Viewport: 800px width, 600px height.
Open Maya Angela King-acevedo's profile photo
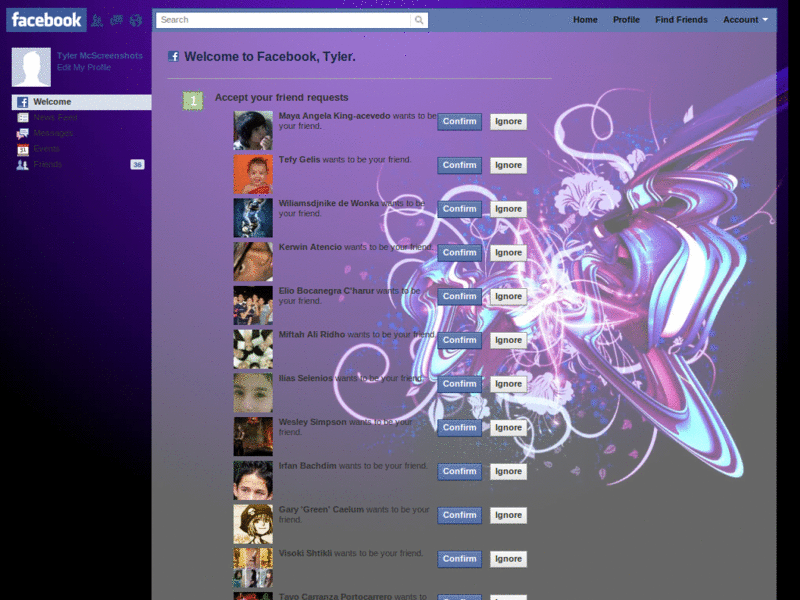point(253,131)
